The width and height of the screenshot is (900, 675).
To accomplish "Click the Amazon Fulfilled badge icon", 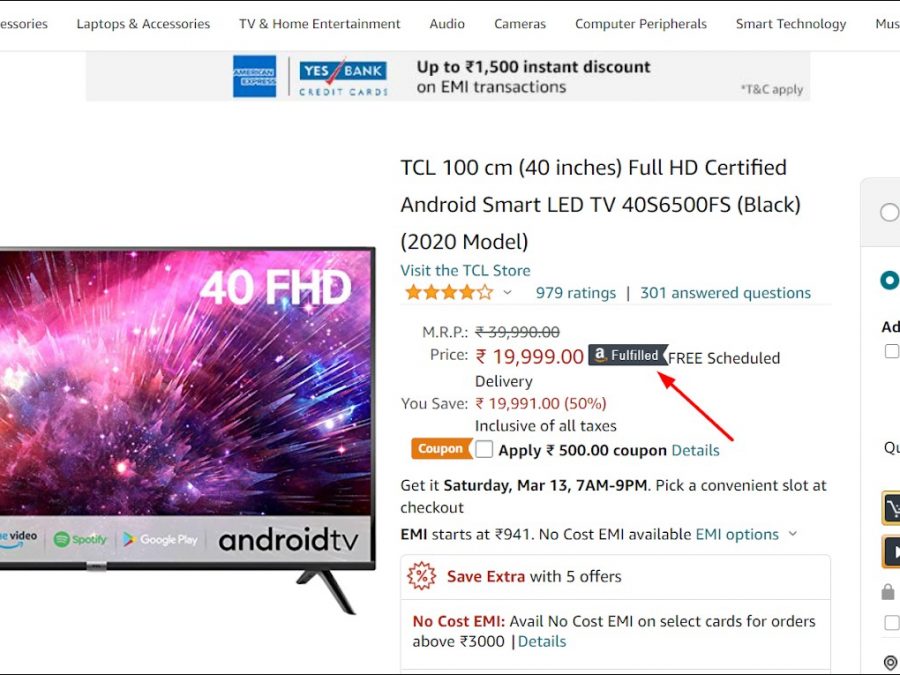I will [628, 355].
